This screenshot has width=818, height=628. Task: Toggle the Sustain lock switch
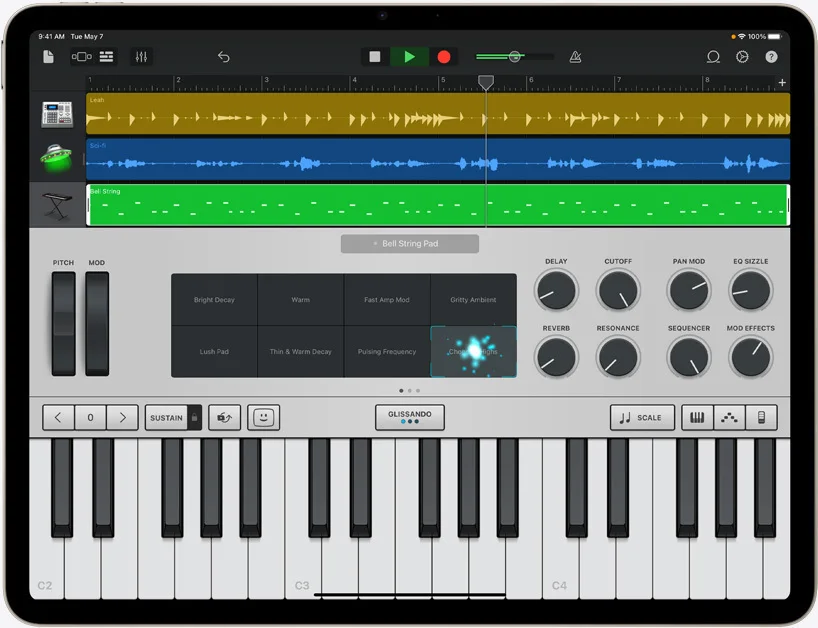click(195, 418)
